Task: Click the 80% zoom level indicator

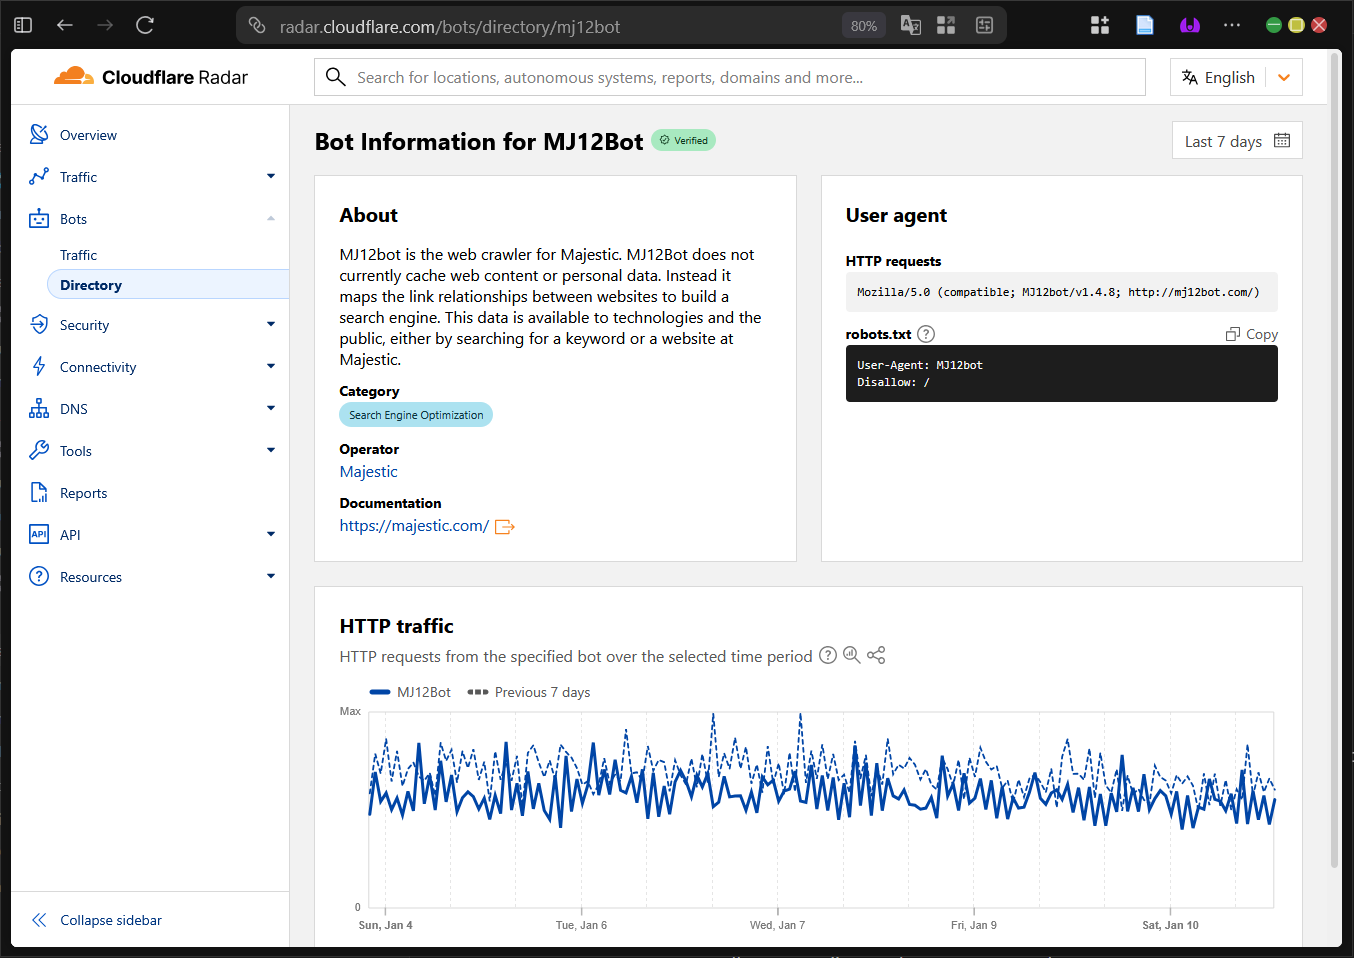Action: (863, 26)
